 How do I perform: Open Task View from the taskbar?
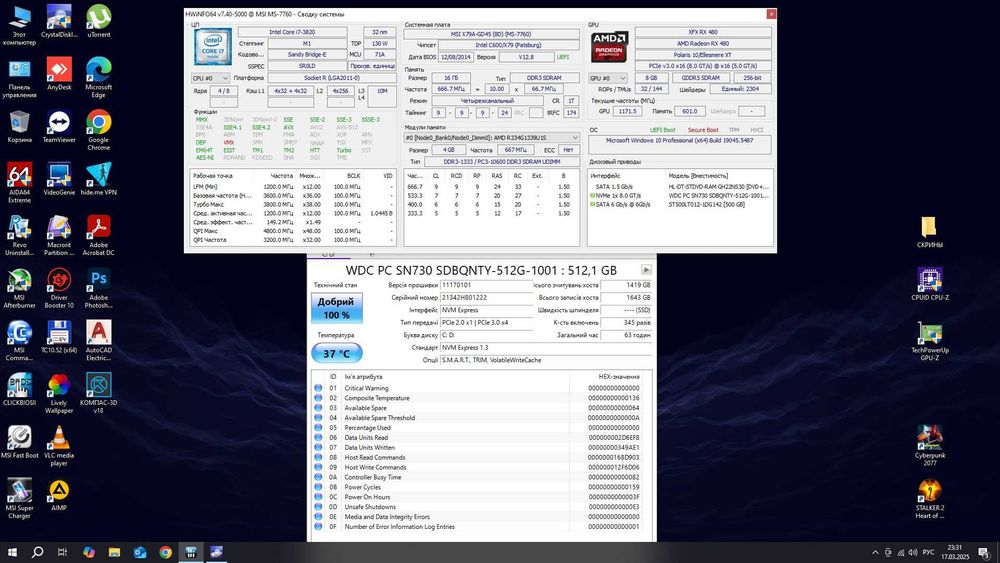coord(62,552)
